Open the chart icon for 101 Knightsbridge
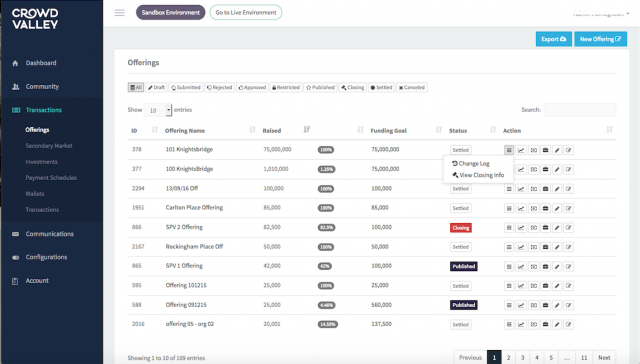The width and height of the screenshot is (640, 364). coord(521,150)
